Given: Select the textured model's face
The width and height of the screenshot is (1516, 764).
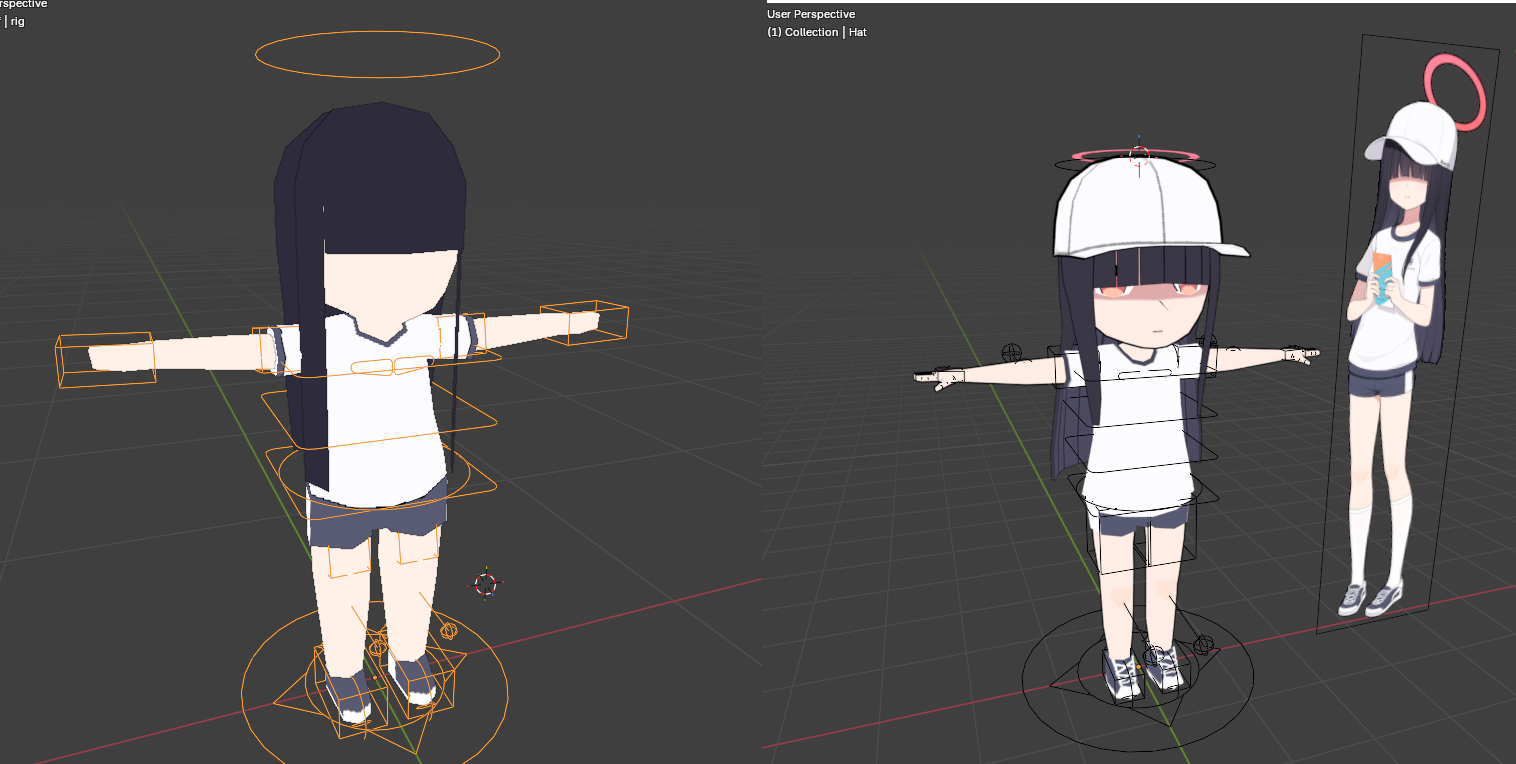Looking at the screenshot, I should (x=1153, y=310).
